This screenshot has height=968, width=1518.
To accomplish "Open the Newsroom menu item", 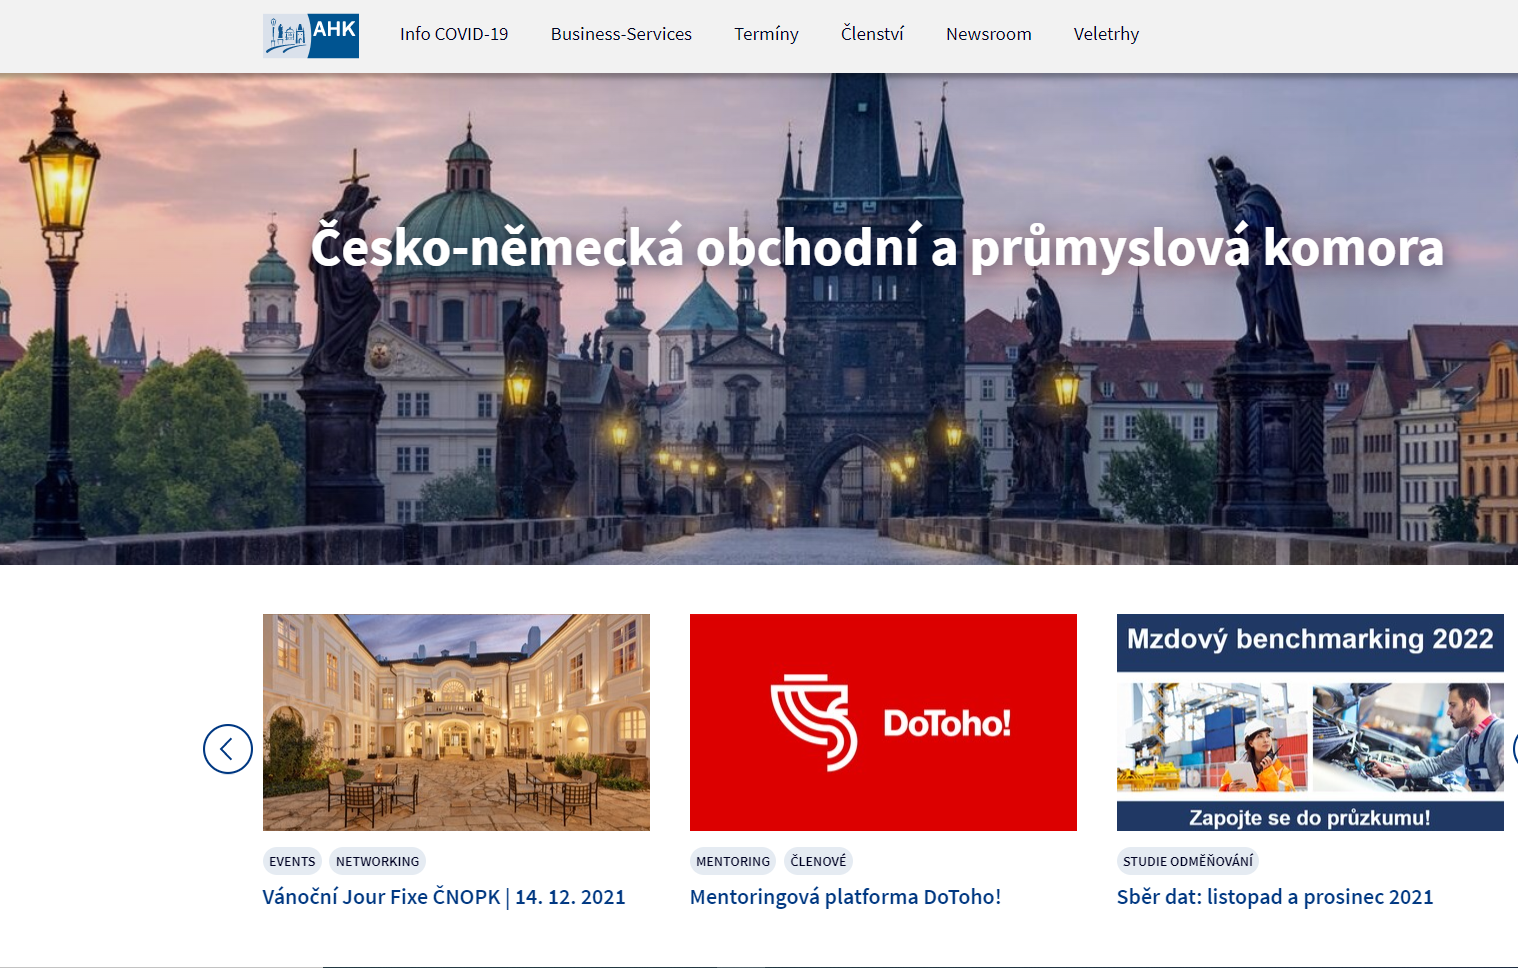I will [989, 34].
